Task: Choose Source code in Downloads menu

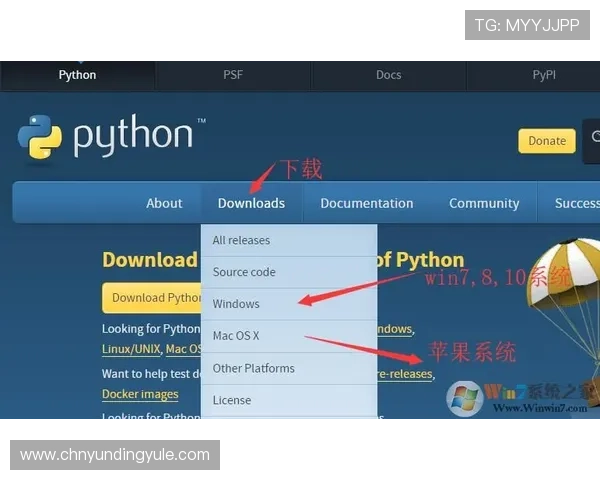Action: (x=244, y=272)
